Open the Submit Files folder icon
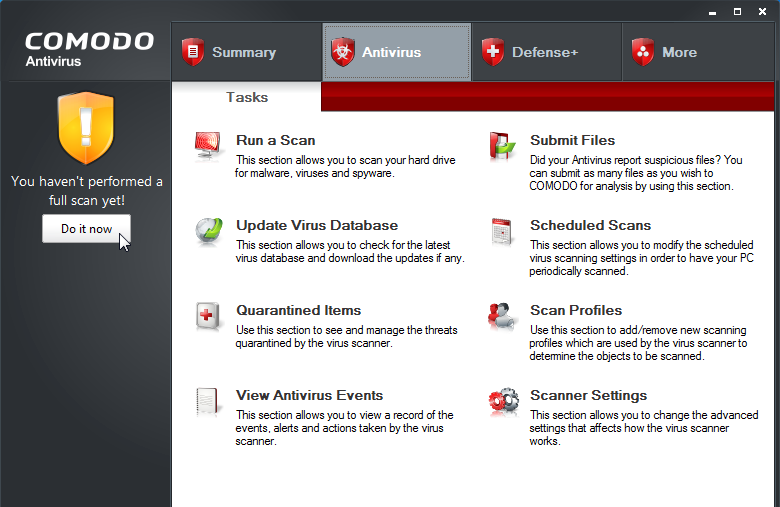This screenshot has height=507, width=780. coord(502,146)
